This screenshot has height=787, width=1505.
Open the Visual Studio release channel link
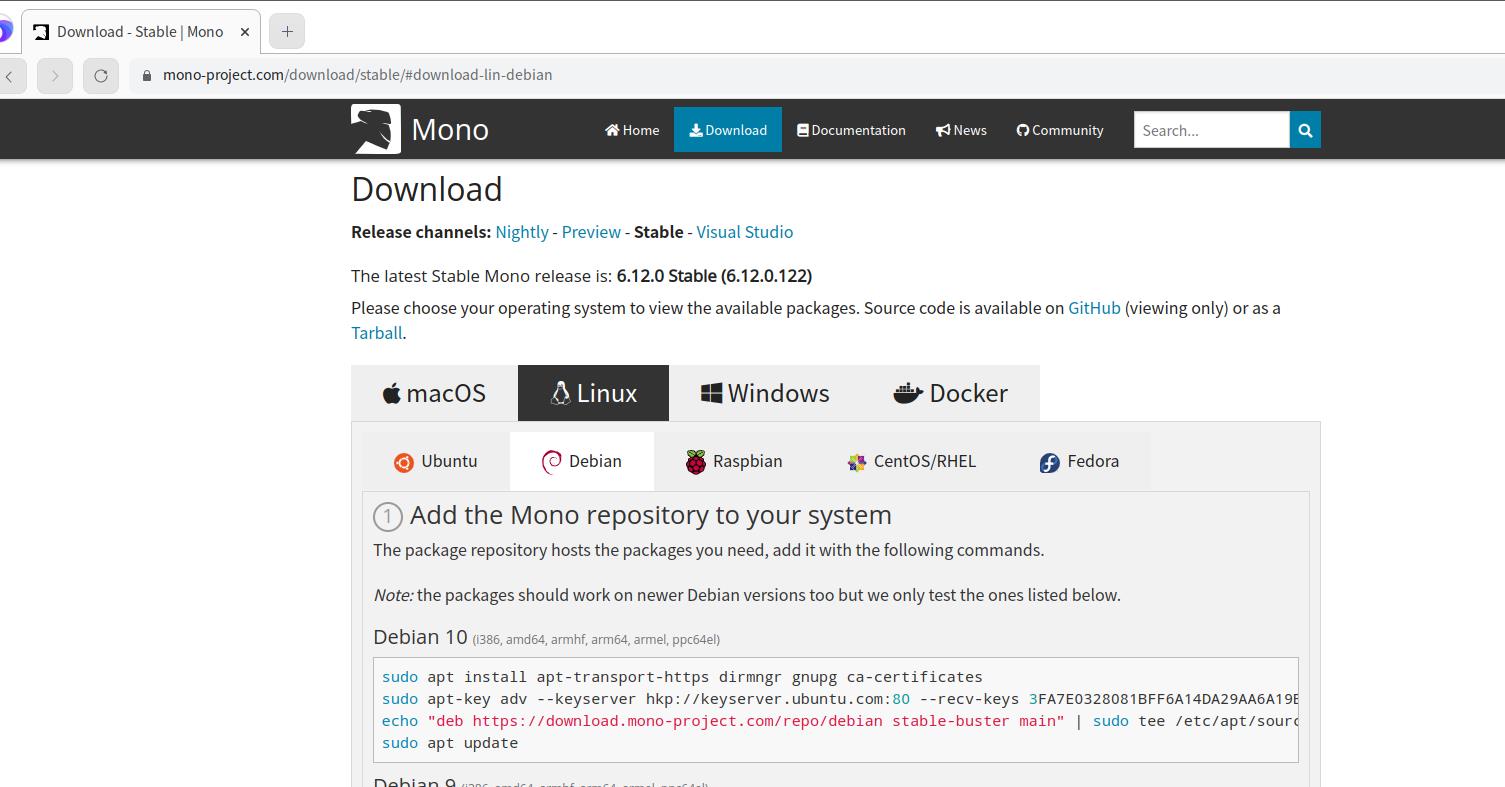(745, 232)
